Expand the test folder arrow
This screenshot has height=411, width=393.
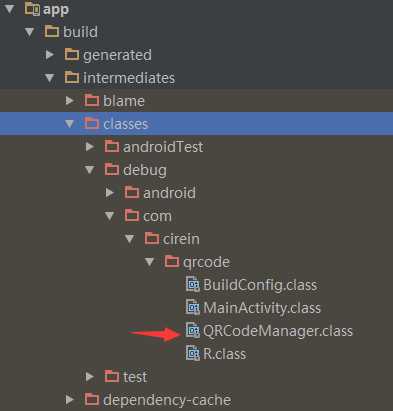pyautogui.click(x=90, y=376)
